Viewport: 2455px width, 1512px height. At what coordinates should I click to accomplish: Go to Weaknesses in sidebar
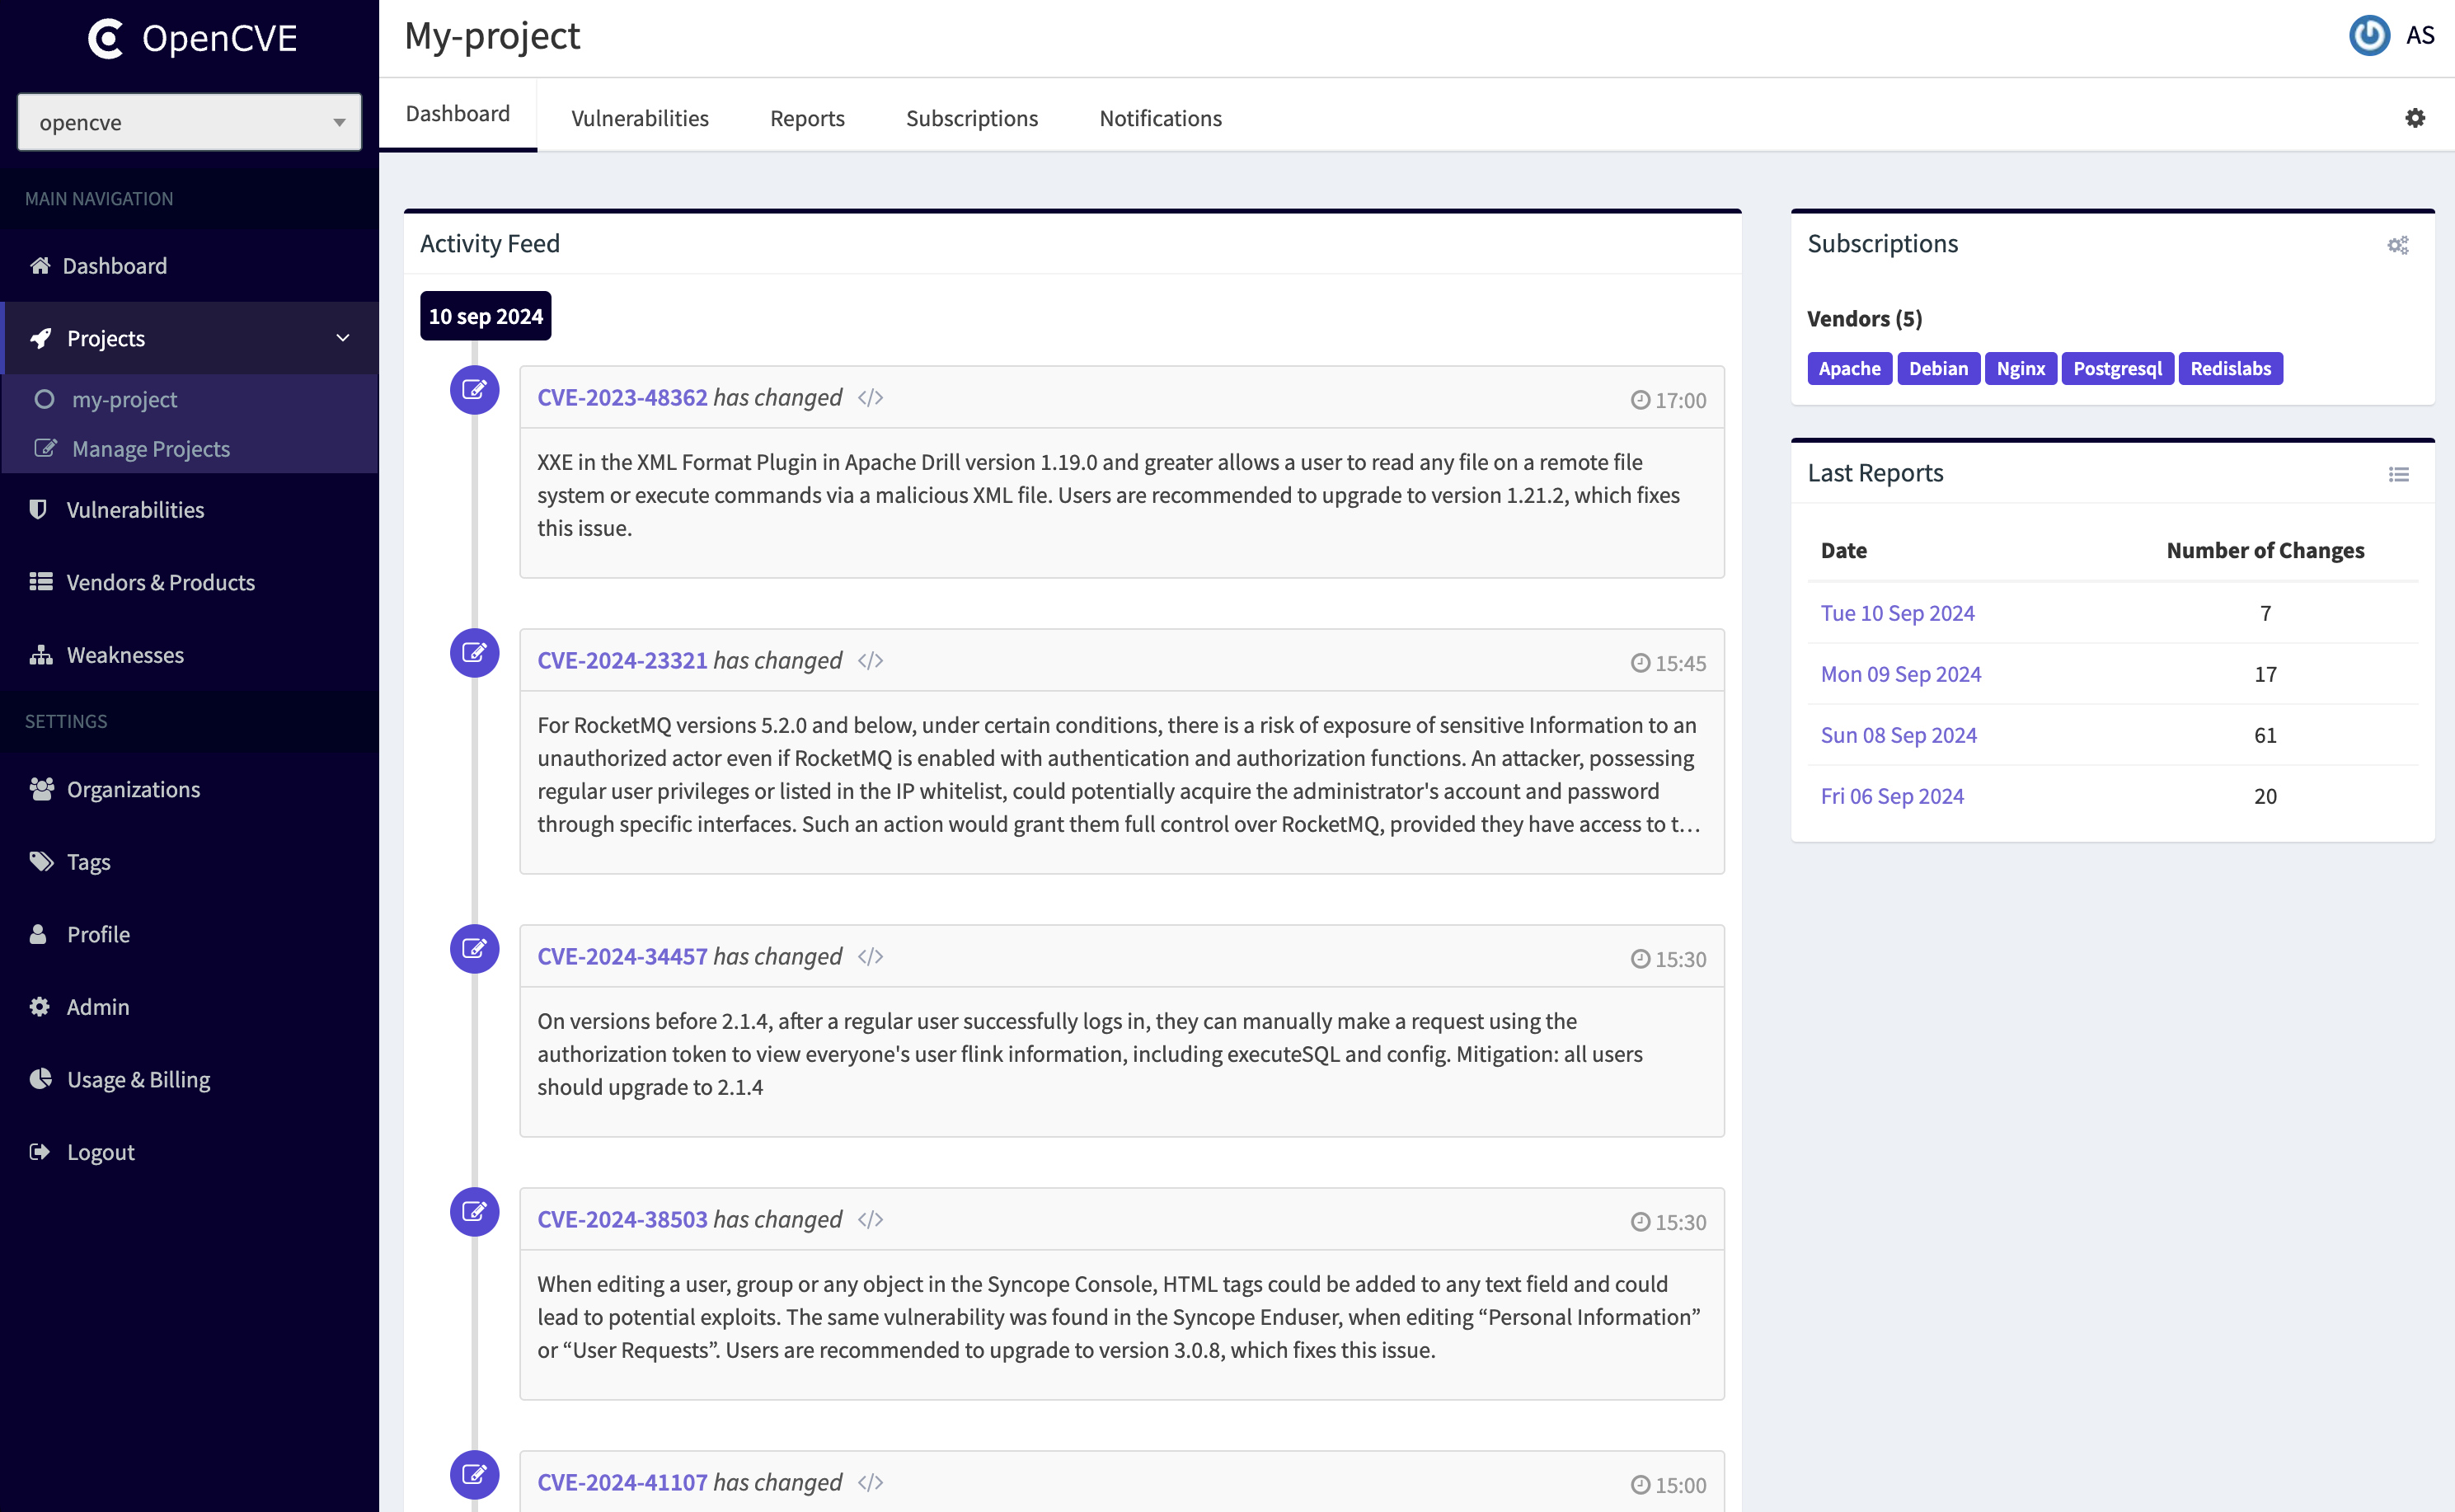pos(125,655)
